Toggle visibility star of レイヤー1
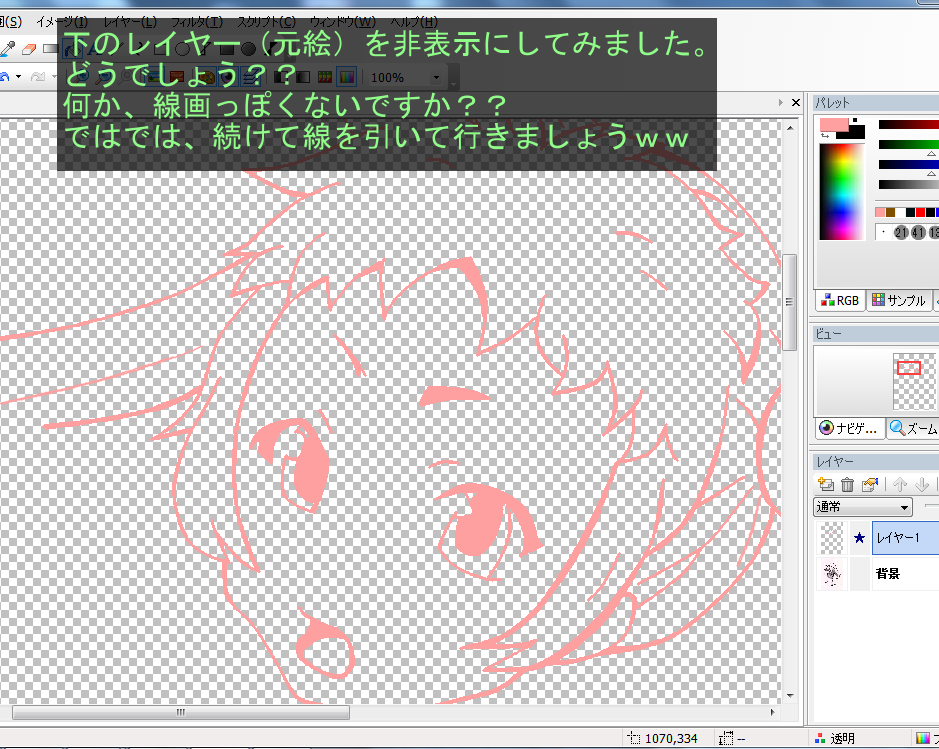This screenshot has width=939, height=749. 859,538
